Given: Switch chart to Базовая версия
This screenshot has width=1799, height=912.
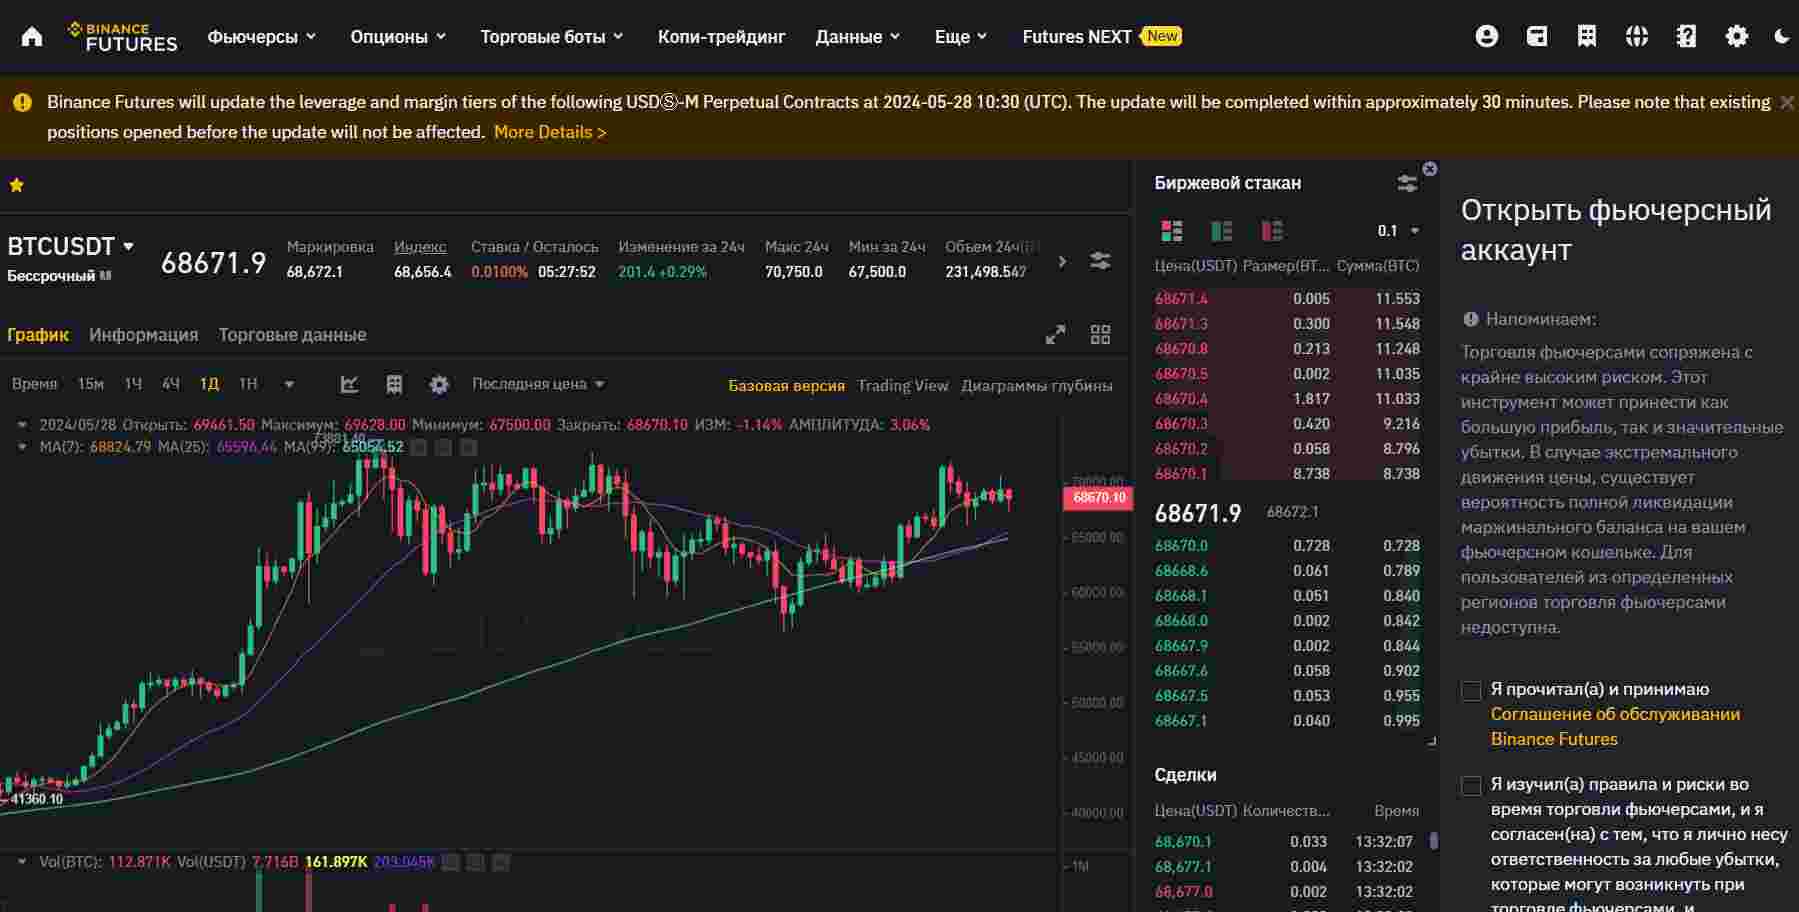Looking at the screenshot, I should pyautogui.click(x=786, y=386).
